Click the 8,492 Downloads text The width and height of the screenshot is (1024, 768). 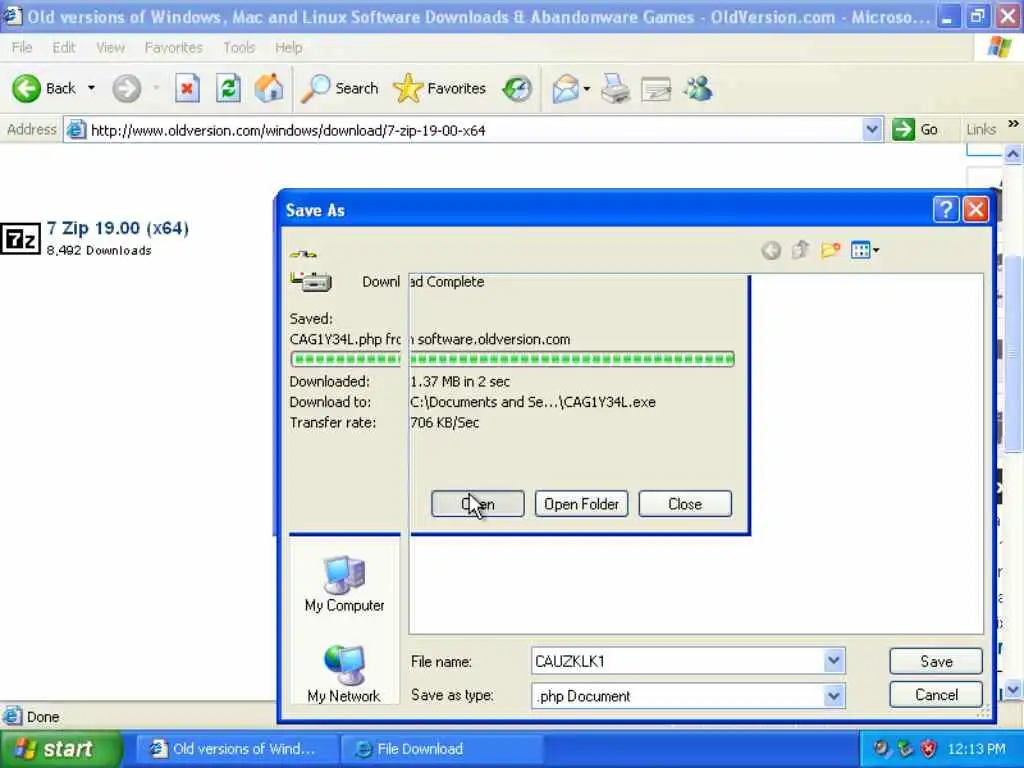pos(99,251)
